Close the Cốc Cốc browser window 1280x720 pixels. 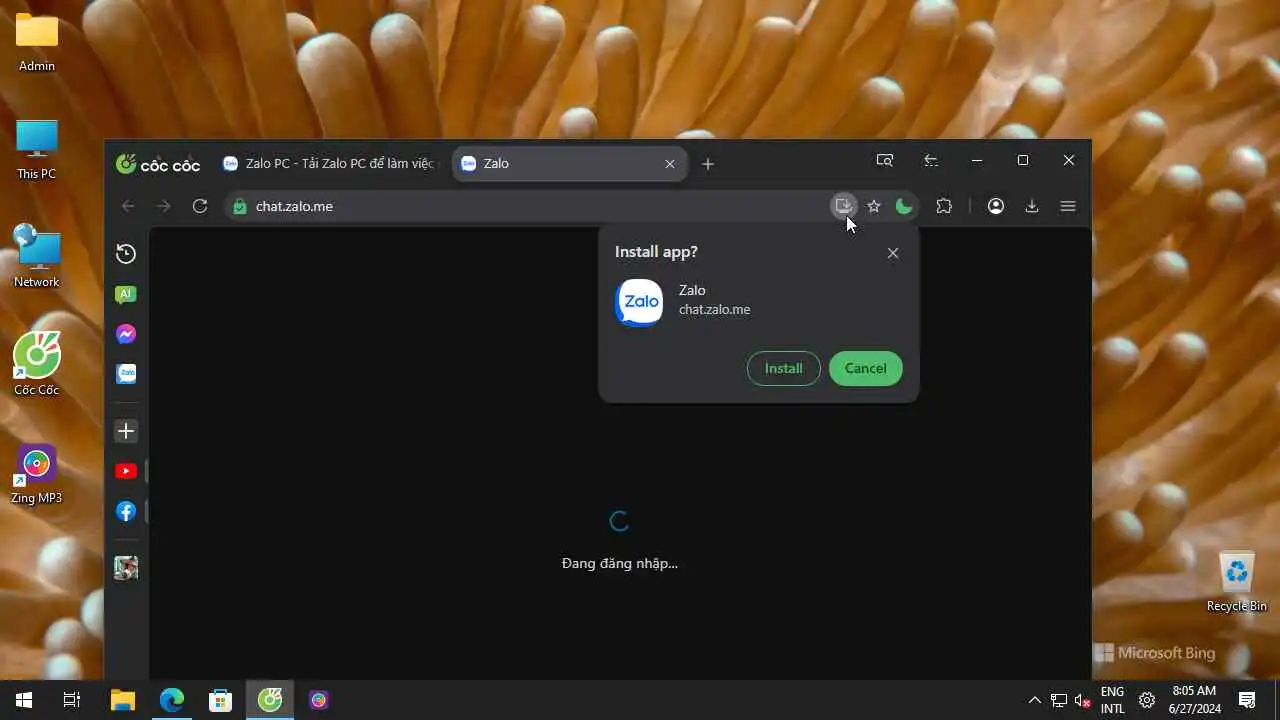pyautogui.click(x=1069, y=160)
